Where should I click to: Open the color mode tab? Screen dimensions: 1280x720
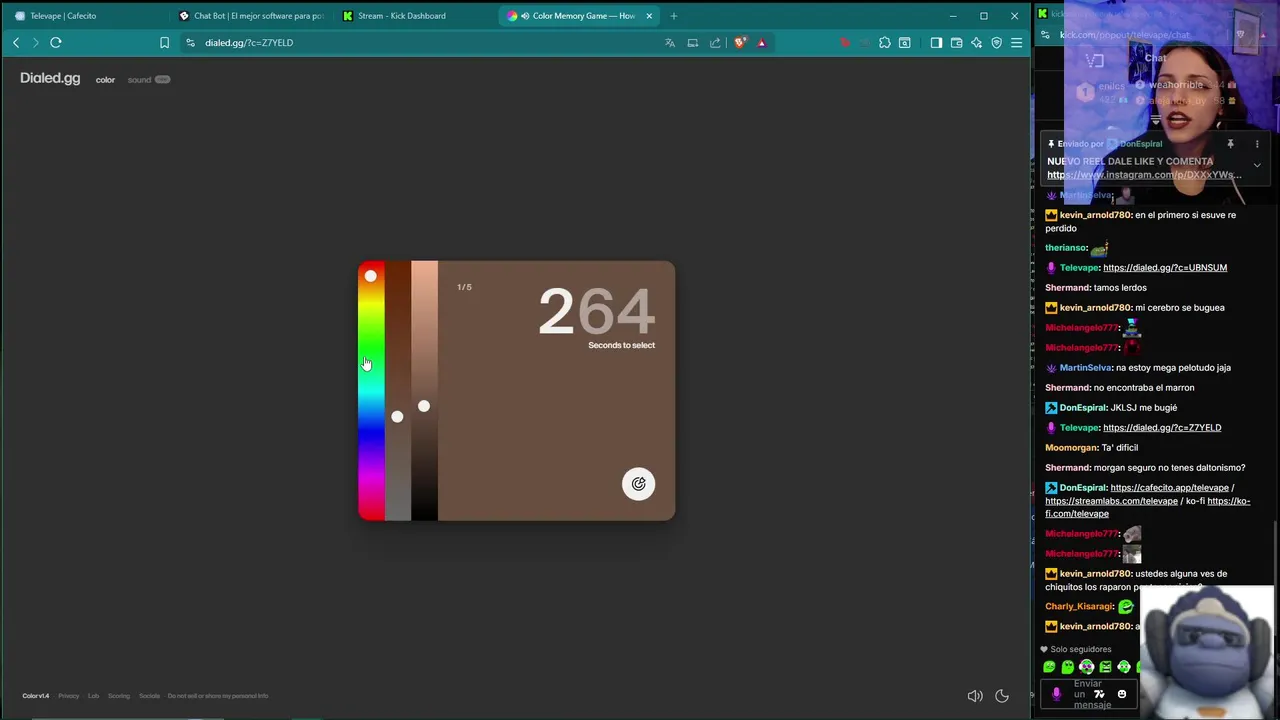pos(105,80)
